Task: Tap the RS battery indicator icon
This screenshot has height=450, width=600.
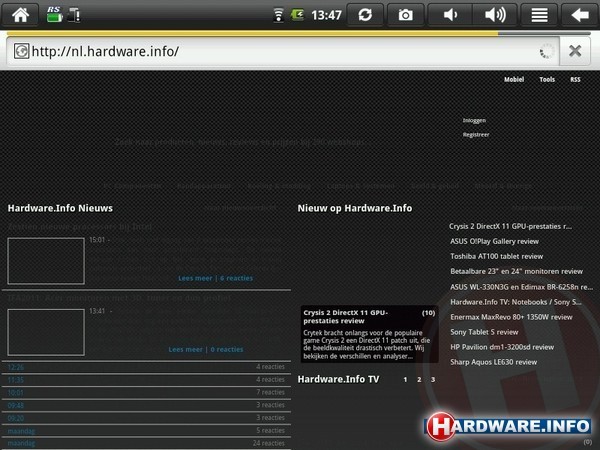Action: tap(54, 15)
